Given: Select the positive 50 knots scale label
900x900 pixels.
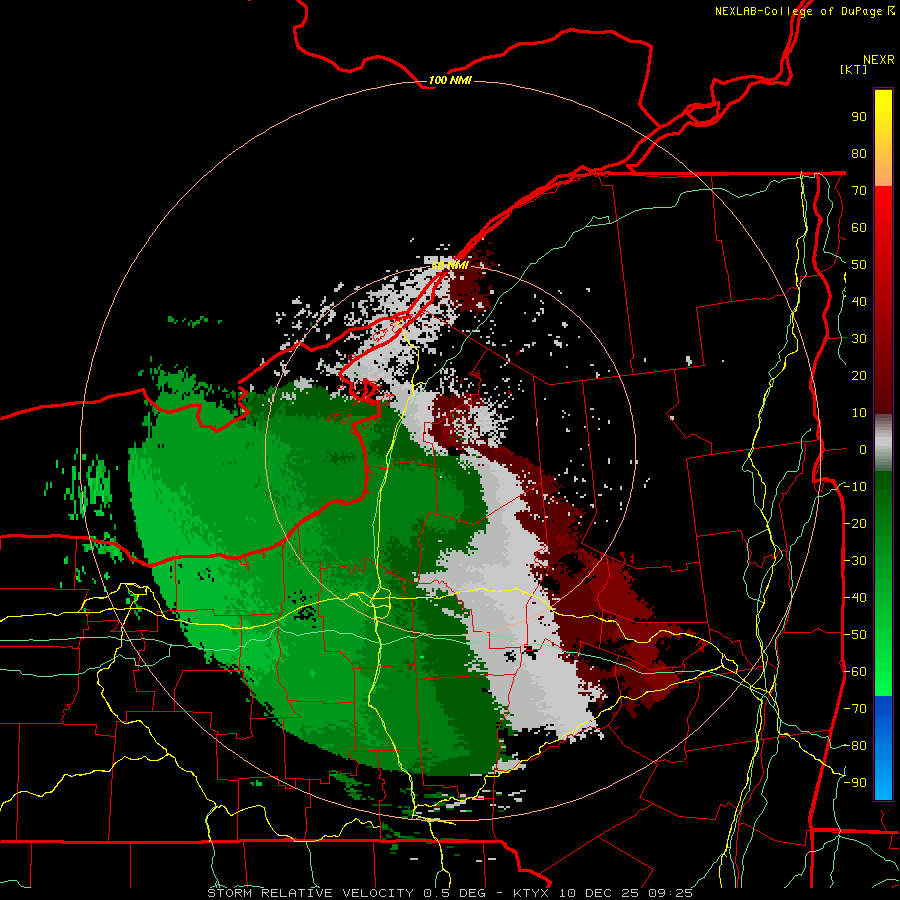Looking at the screenshot, I should point(859,265).
